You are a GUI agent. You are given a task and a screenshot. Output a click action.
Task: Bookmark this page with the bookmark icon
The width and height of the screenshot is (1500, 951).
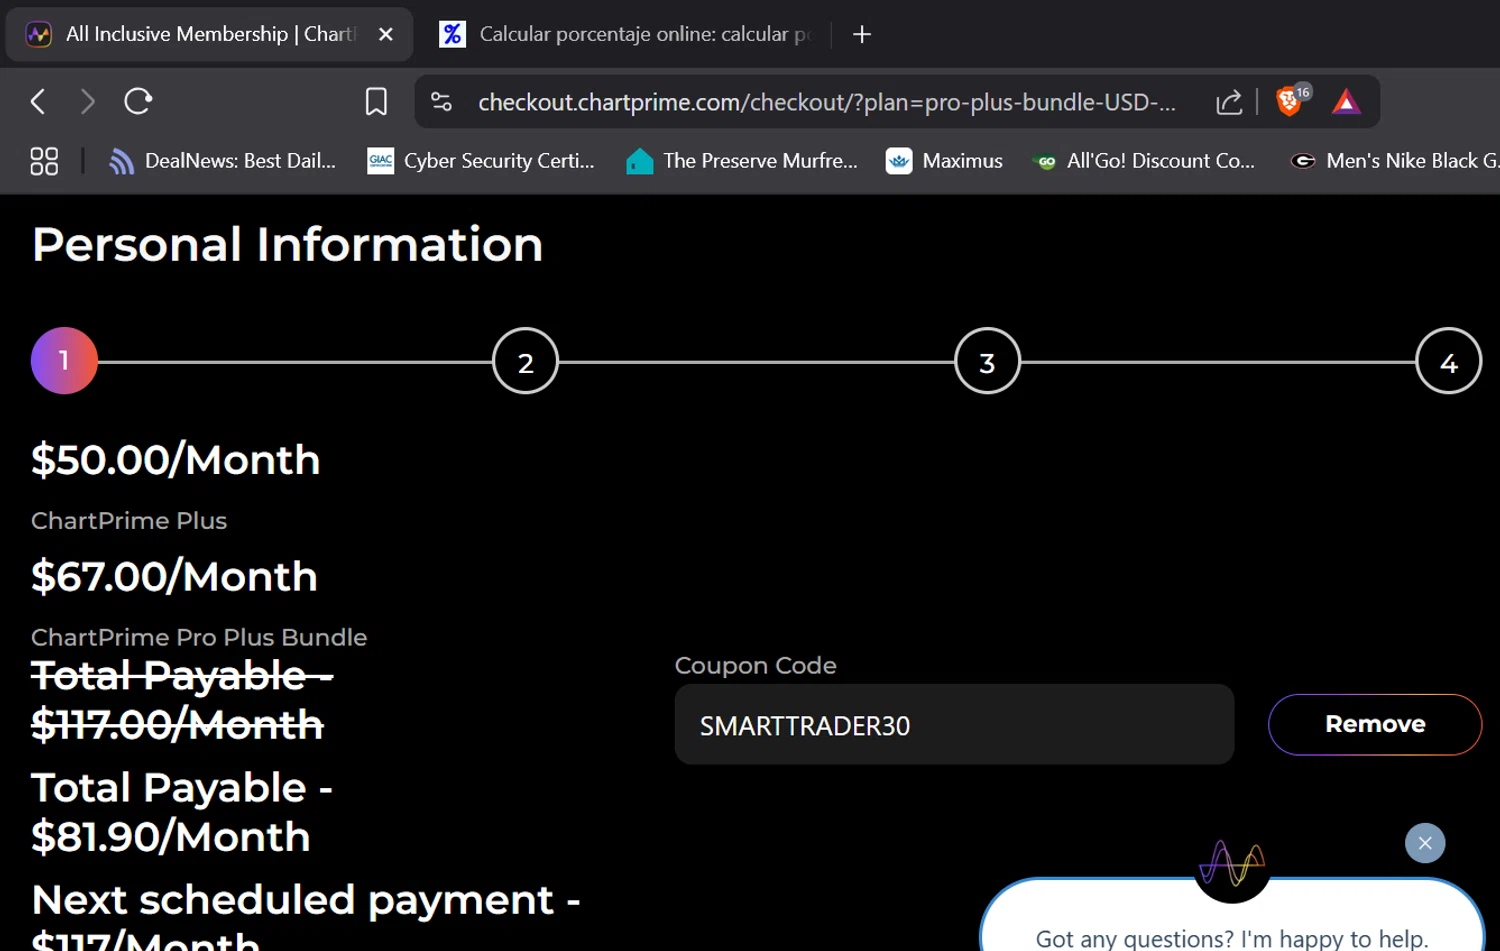376,101
